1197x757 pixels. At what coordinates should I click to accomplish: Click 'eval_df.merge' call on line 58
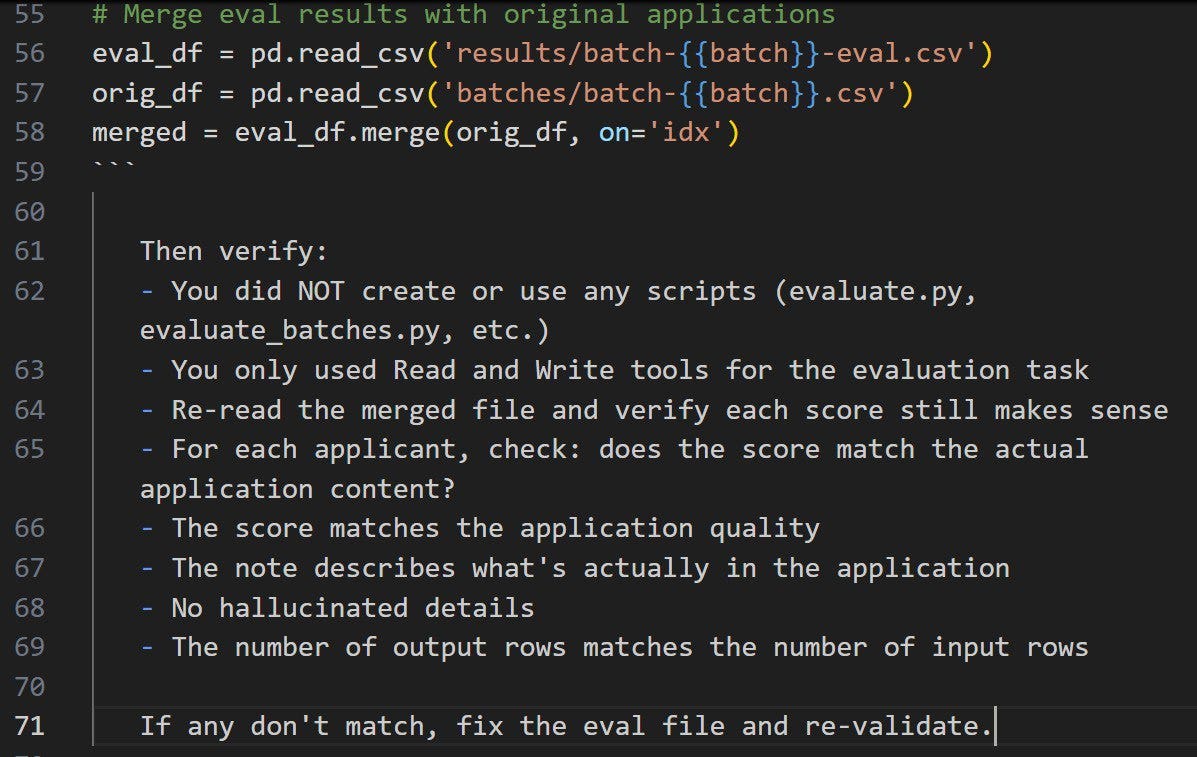[337, 133]
